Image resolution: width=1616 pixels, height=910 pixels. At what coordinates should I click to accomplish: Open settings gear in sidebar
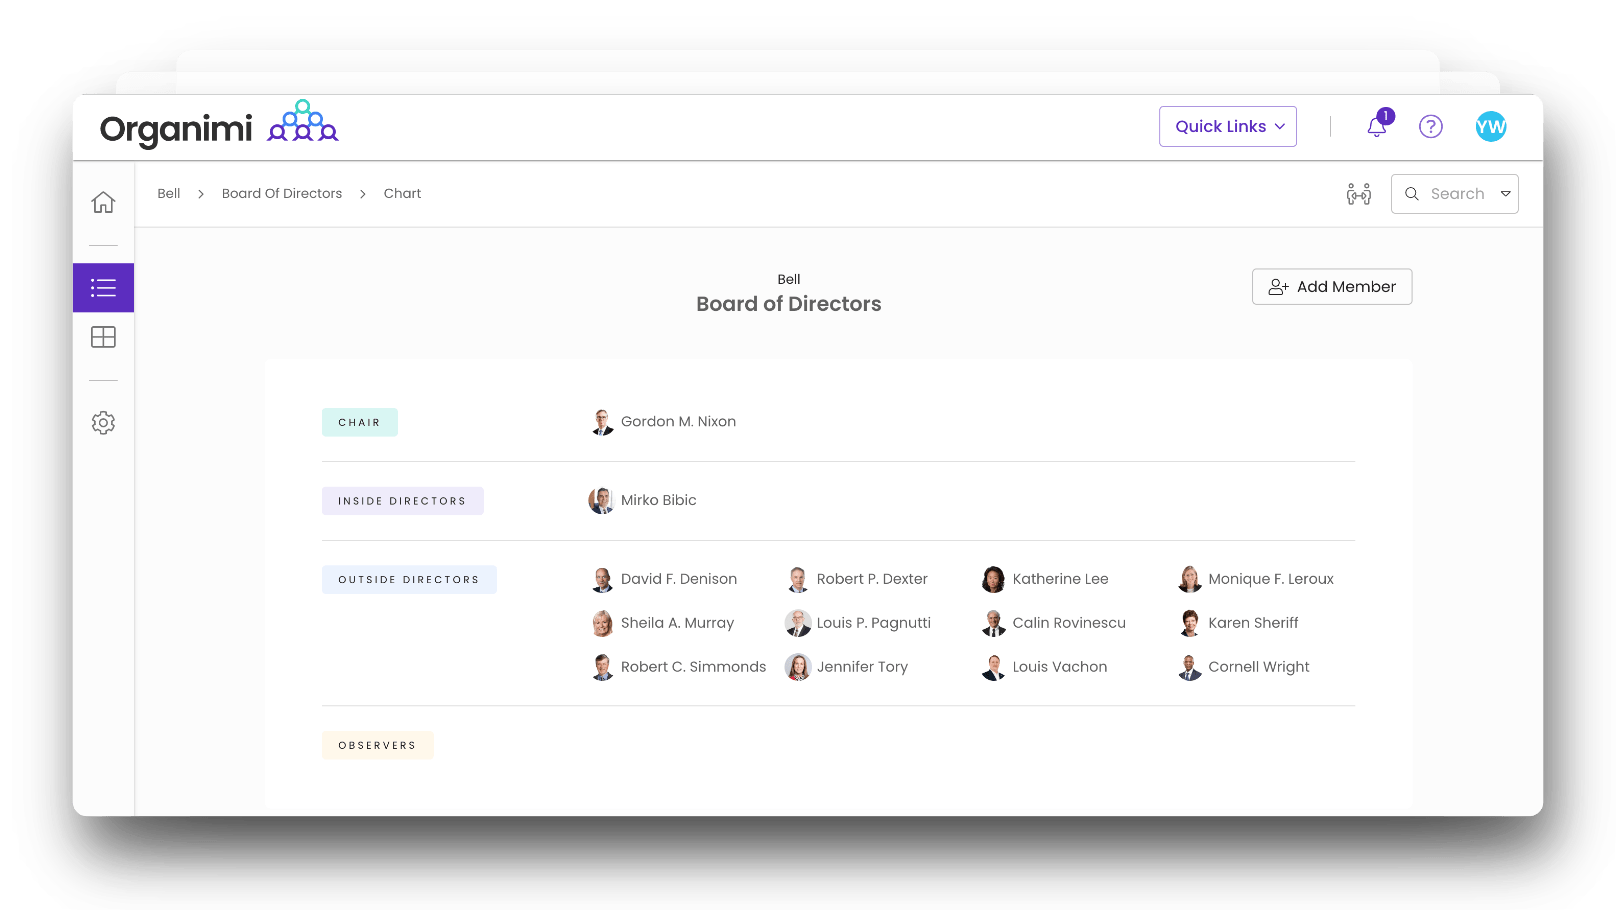click(103, 423)
